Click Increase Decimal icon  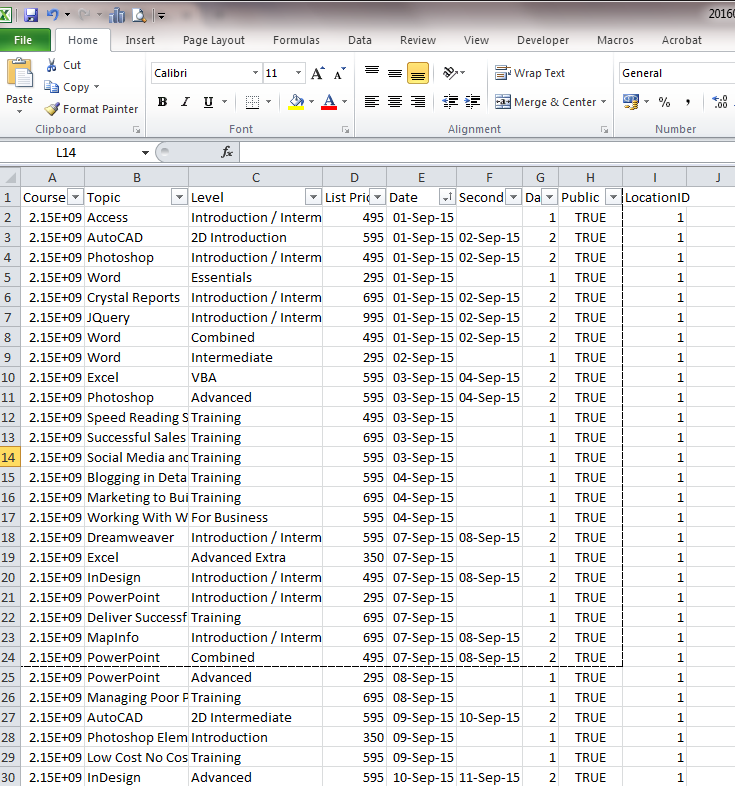click(x=720, y=102)
